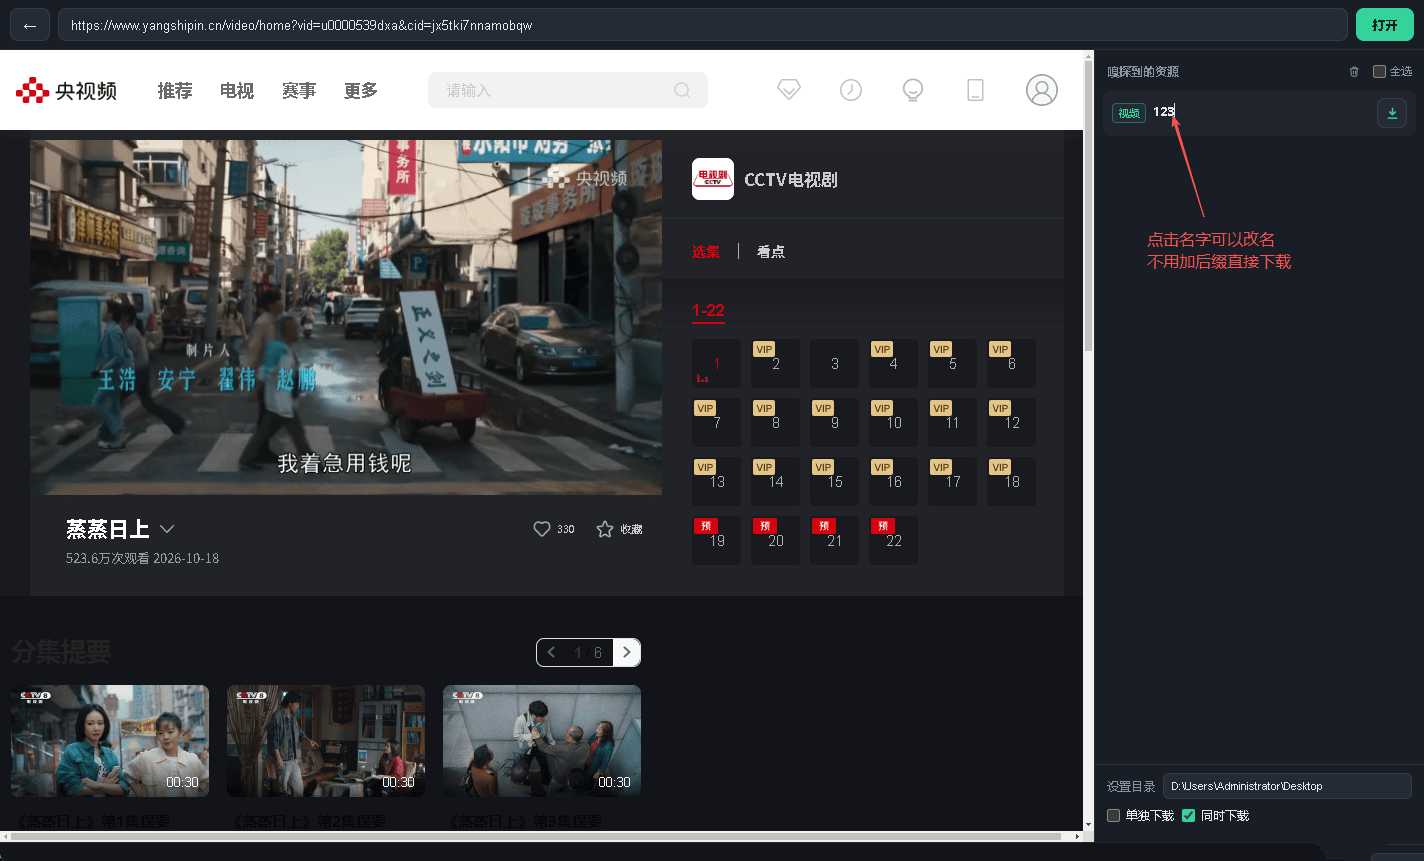This screenshot has height=861, width=1424.
Task: Switch to the 选集 tab
Action: tap(706, 252)
